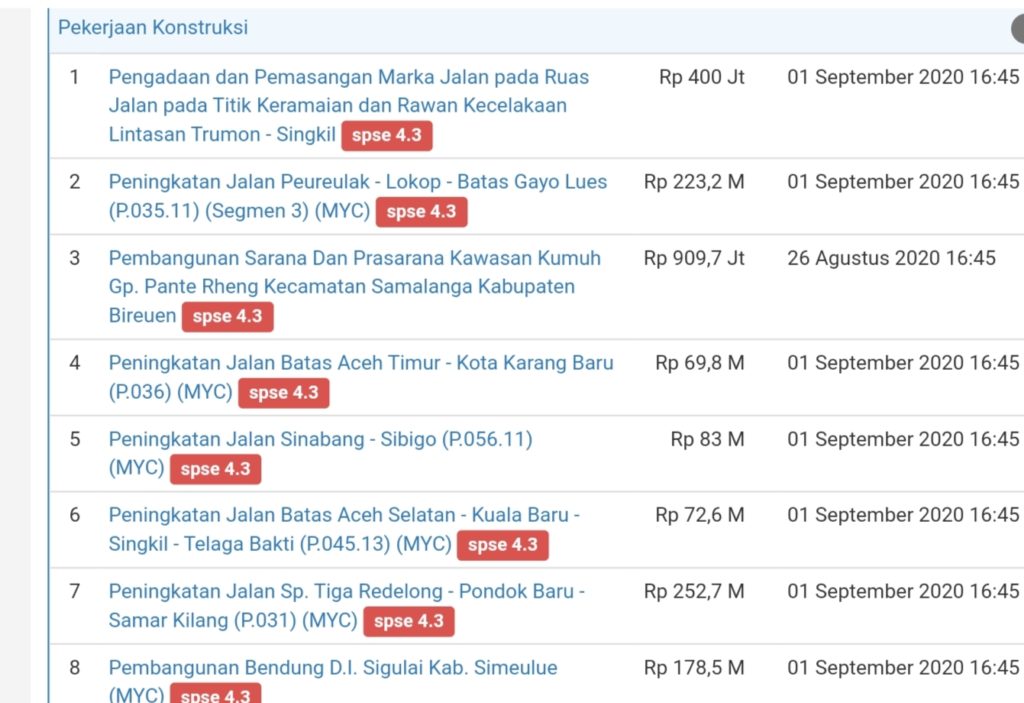Open the Pengadaan dan Pemasangan Marka Jalan tender

pyautogui.click(x=348, y=78)
